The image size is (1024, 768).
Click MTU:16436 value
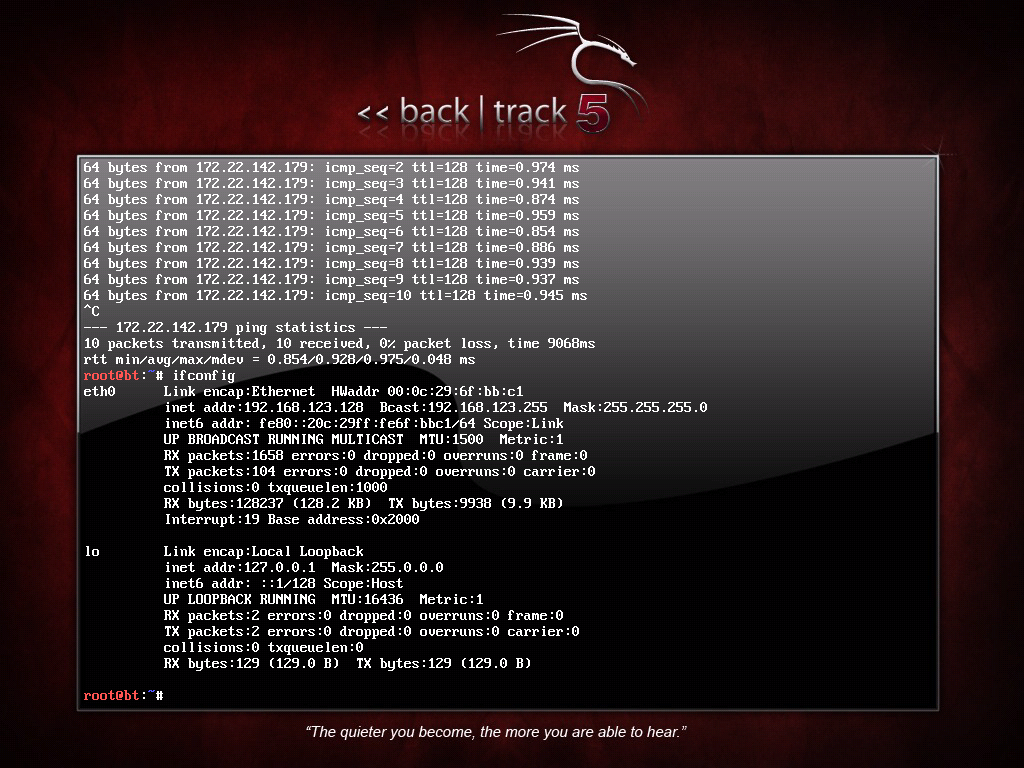coord(368,600)
